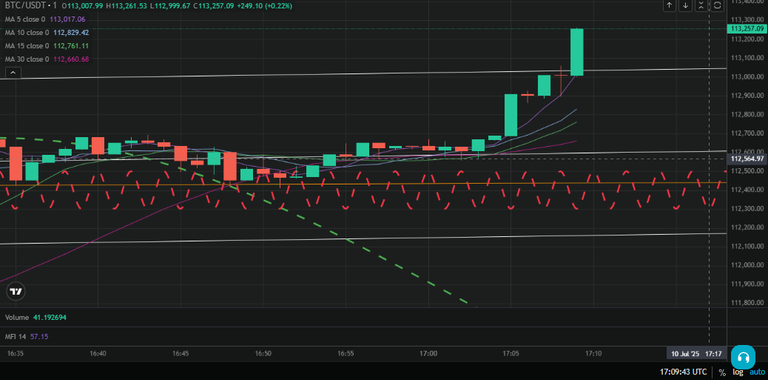The height and width of the screenshot is (380, 768).
Task: Click crosshair price label 112,564.97
Action: pyautogui.click(x=747, y=159)
